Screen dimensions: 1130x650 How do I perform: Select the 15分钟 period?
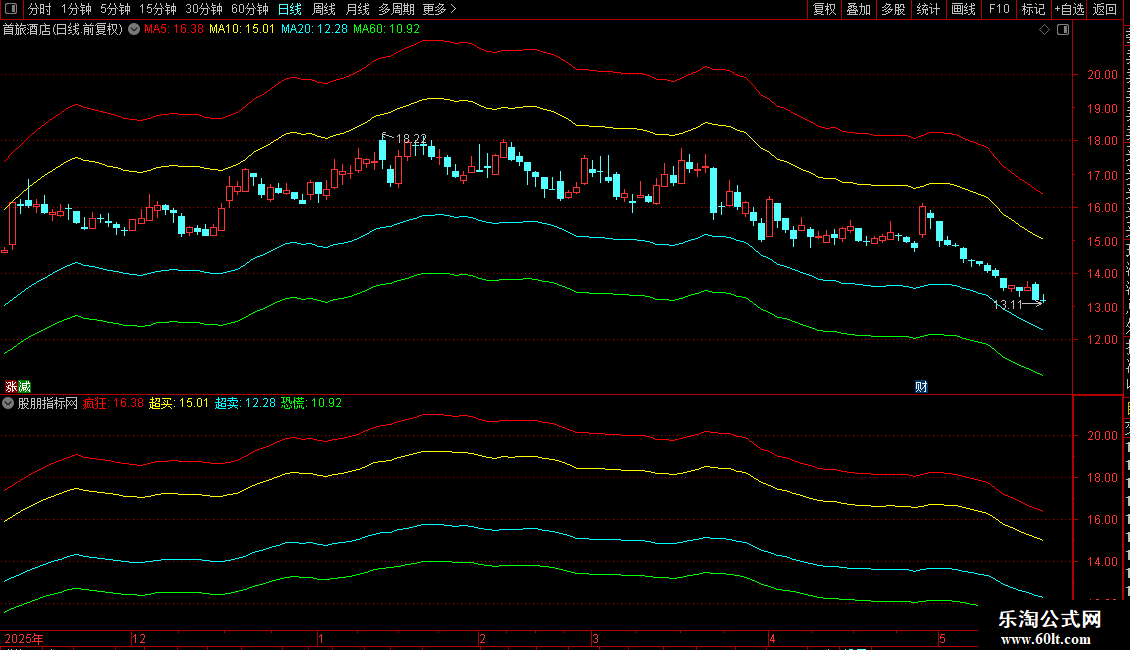pos(157,9)
